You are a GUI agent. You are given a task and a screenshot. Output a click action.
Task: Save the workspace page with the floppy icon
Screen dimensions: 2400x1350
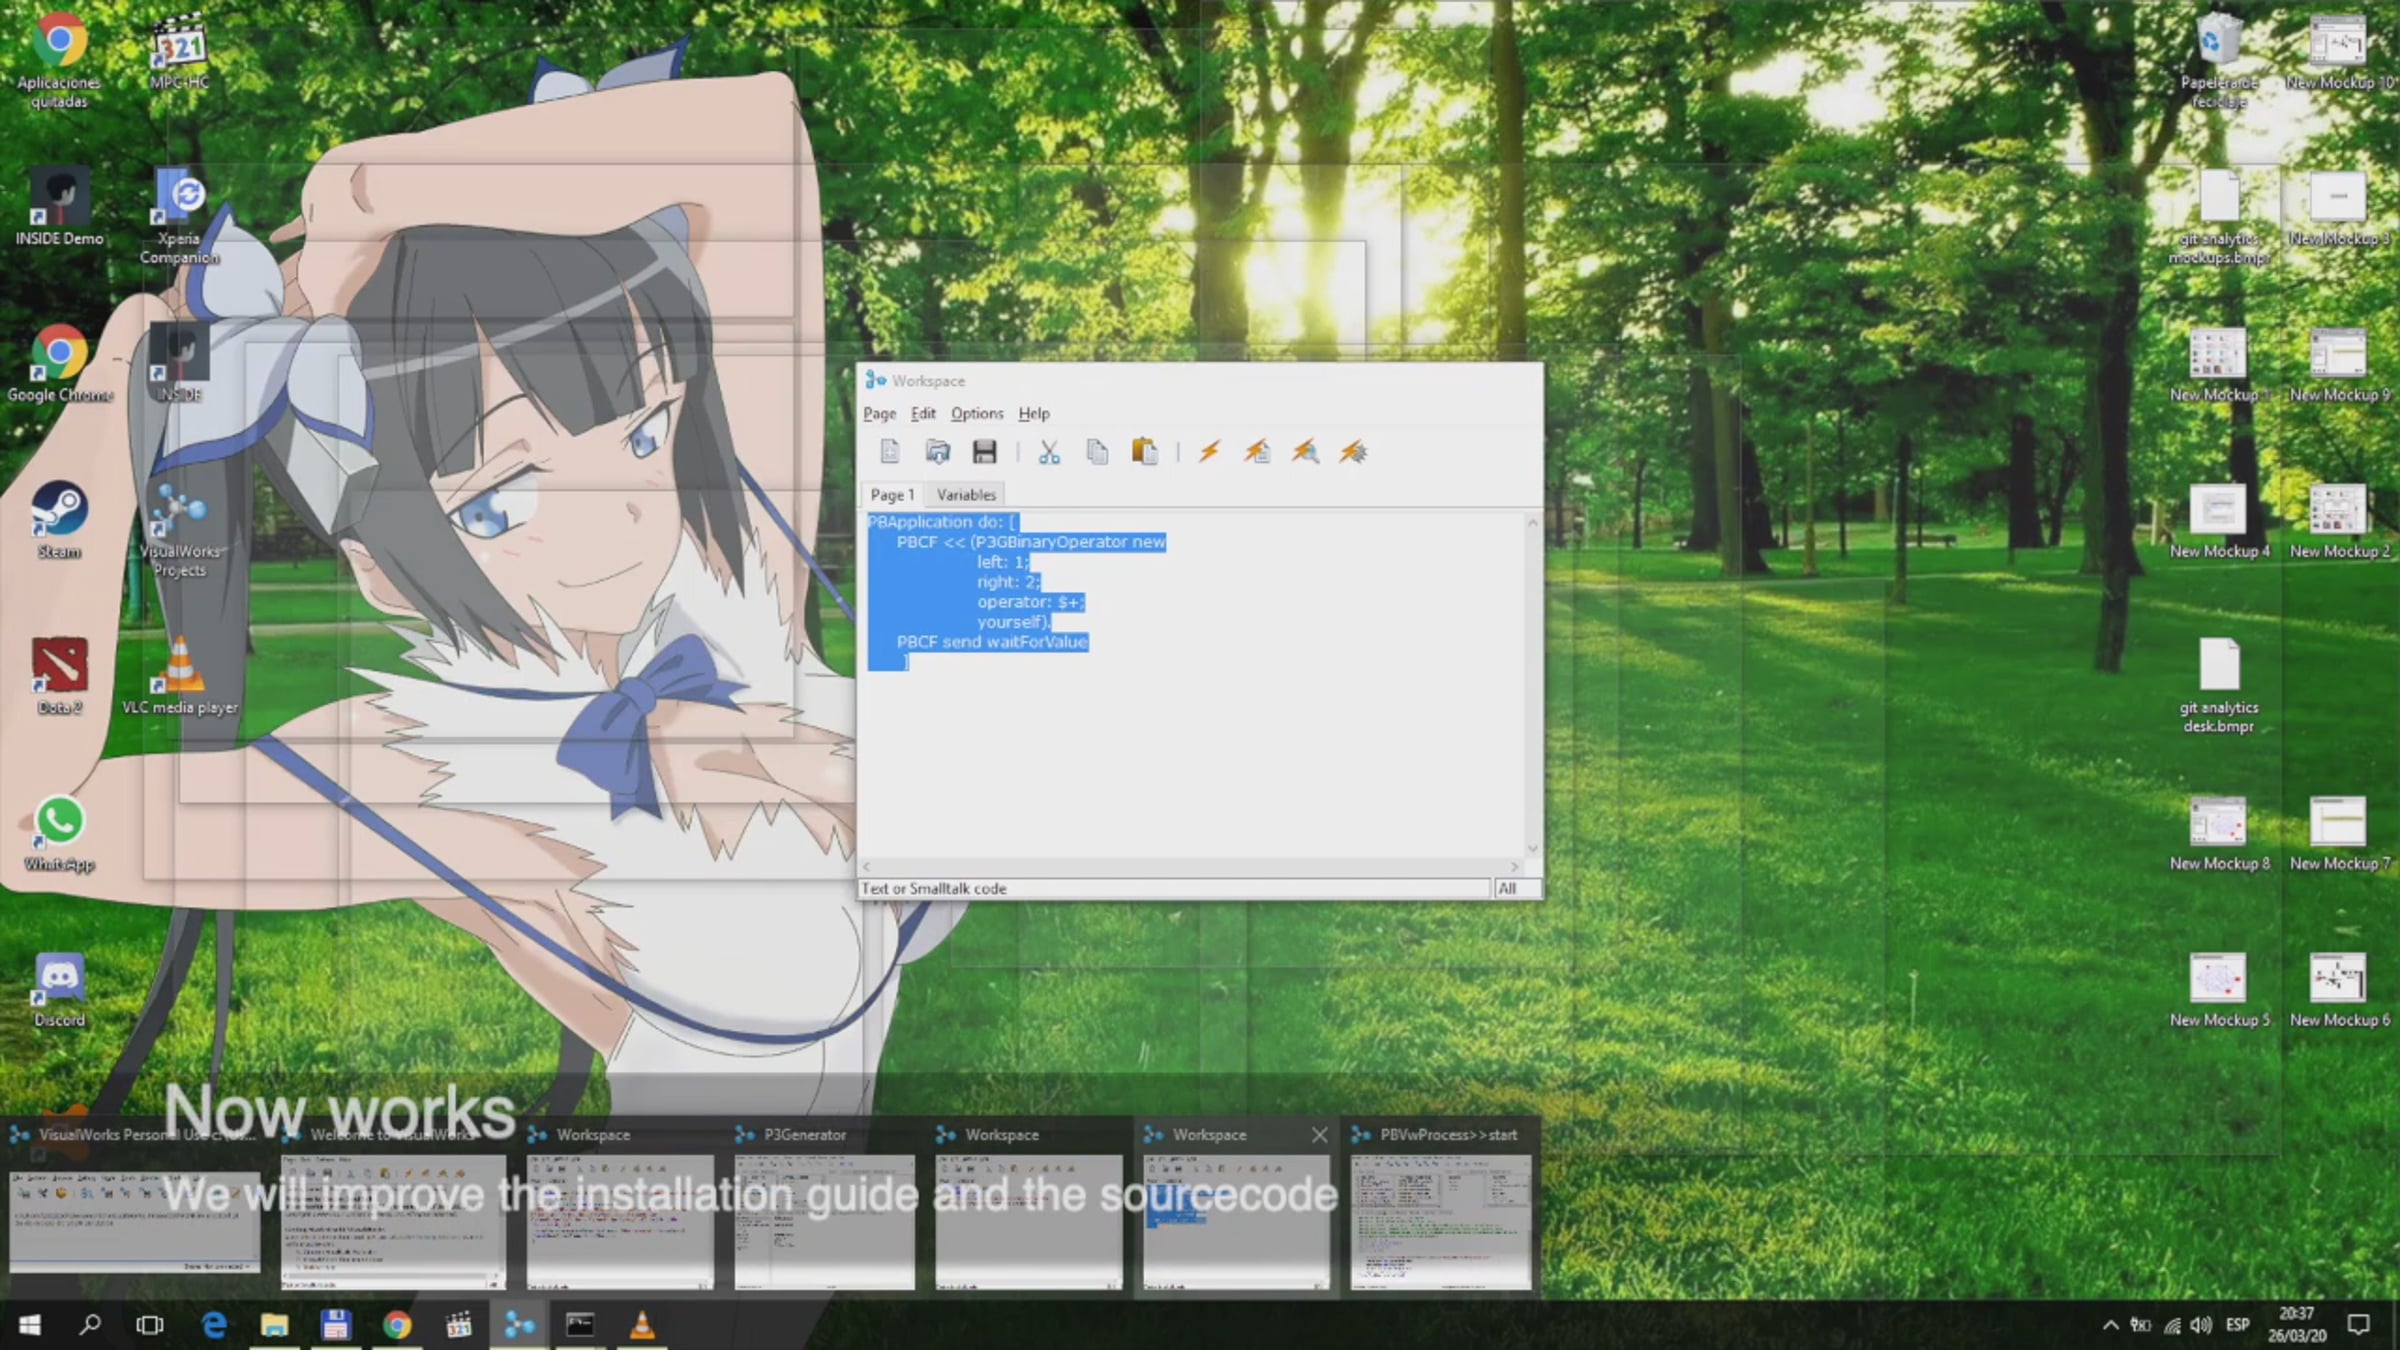984,452
